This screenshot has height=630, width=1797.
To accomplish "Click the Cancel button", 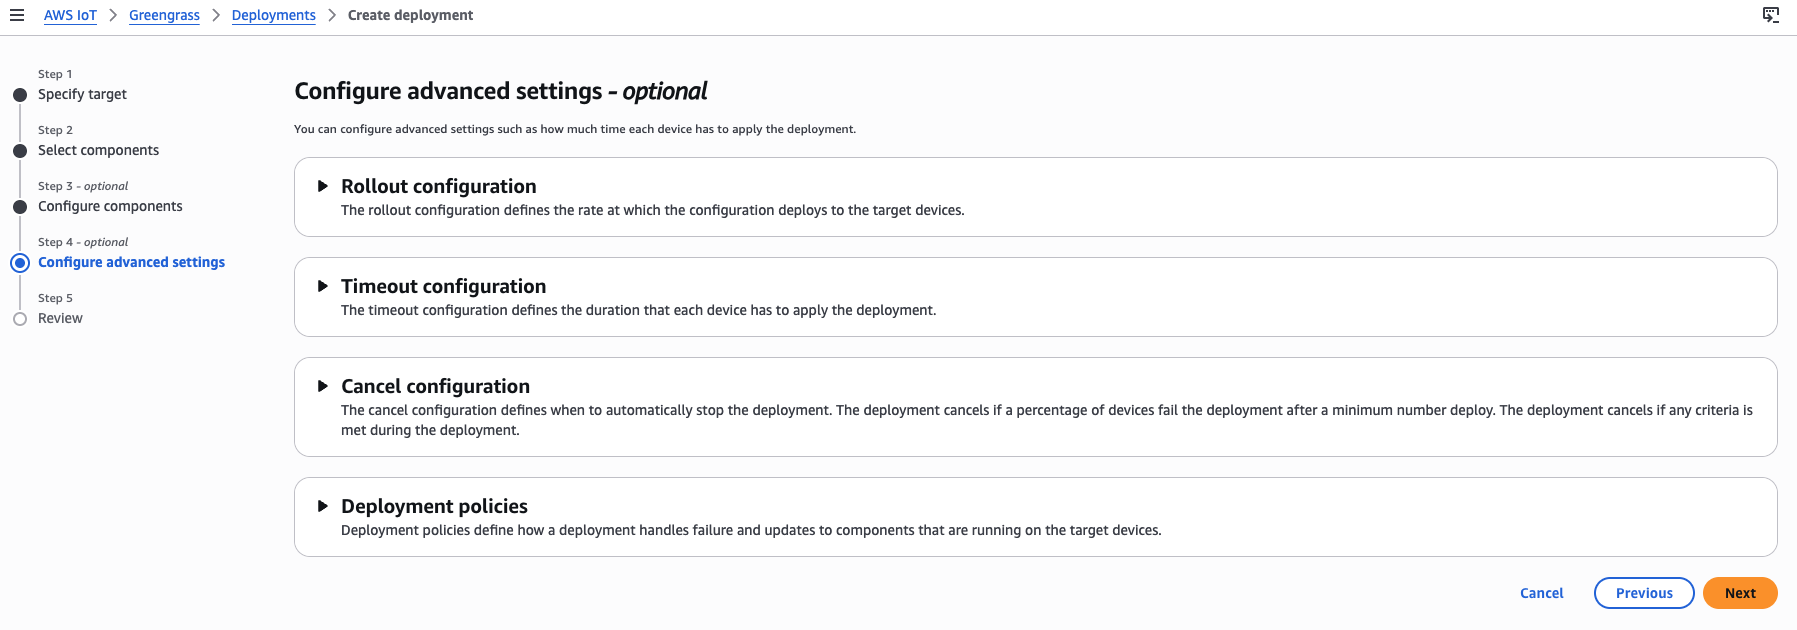I will 1541,593.
